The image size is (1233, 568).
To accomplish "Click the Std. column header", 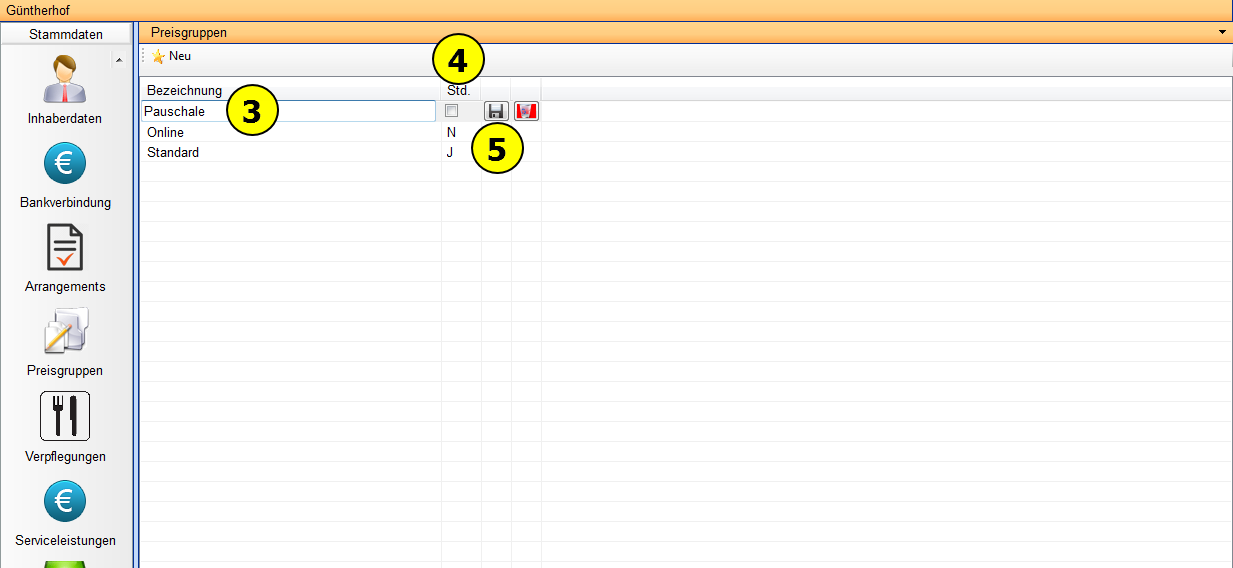I will point(458,91).
